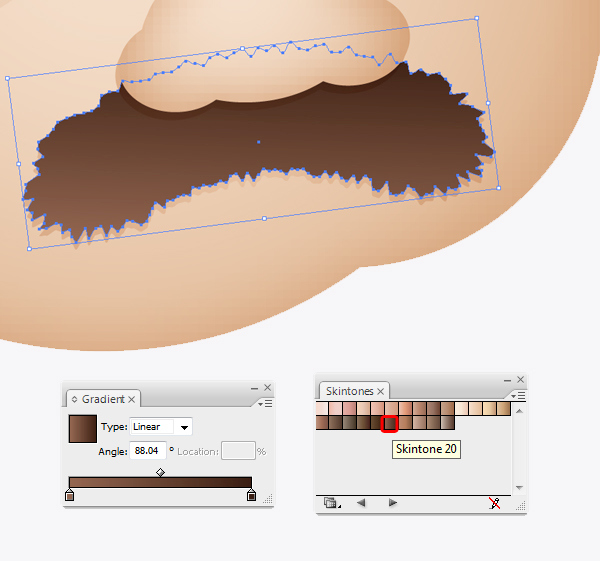Image resolution: width=600 pixels, height=561 pixels.
Task: Open the Gradient panel options menu
Action: (265, 404)
